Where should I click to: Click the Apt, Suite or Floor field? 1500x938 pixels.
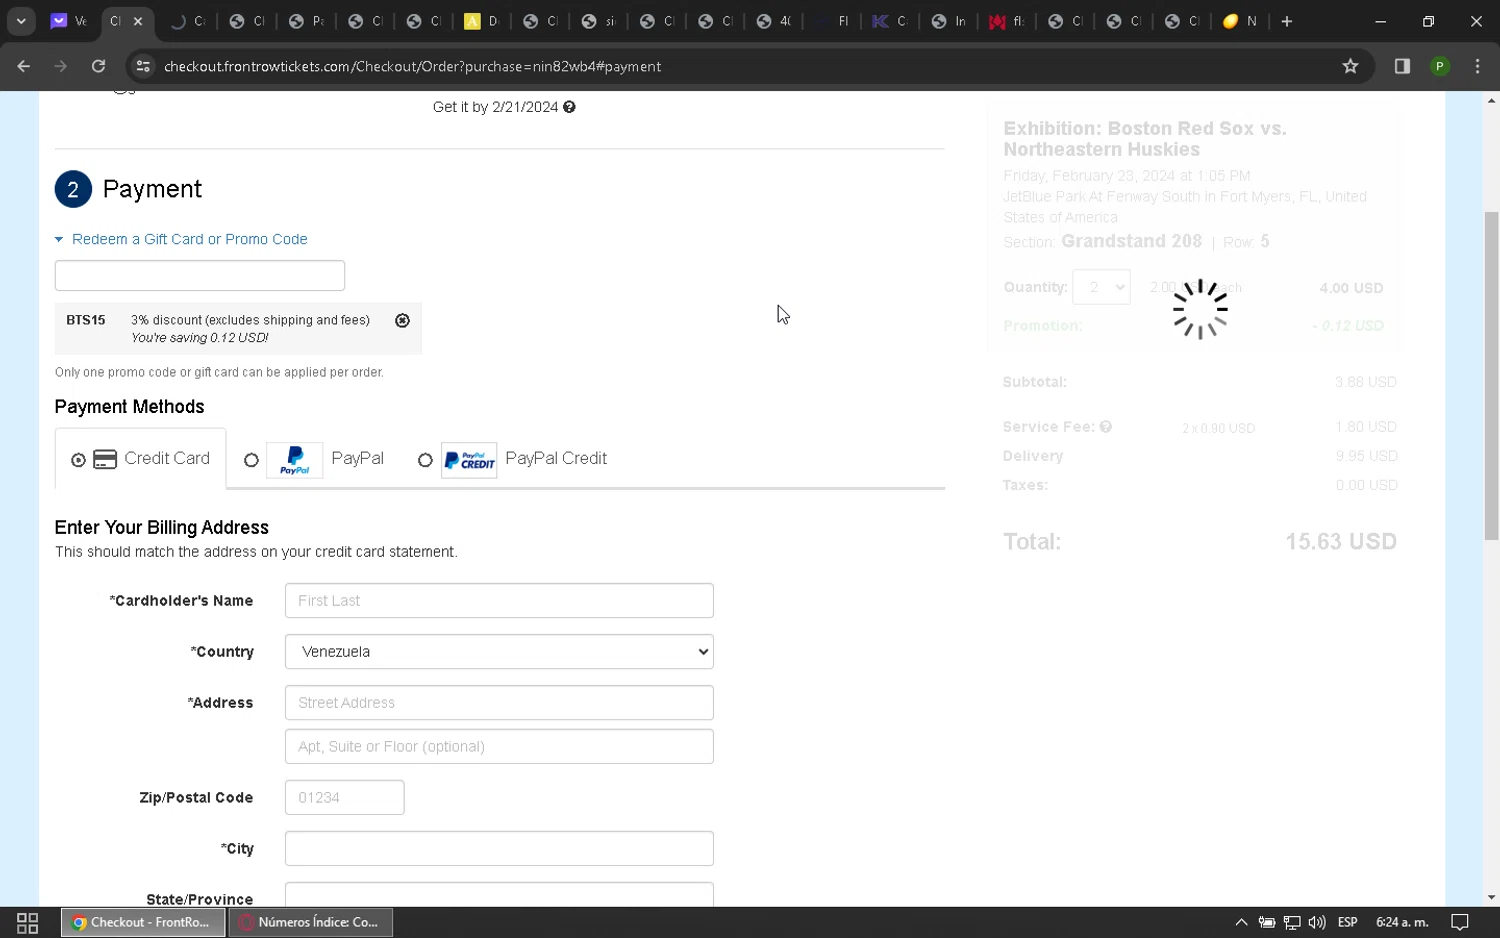(x=499, y=747)
